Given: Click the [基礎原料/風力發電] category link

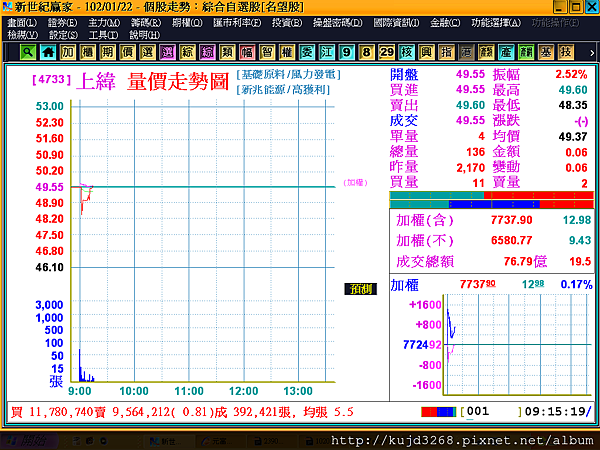Looking at the screenshot, I should coord(288,74).
